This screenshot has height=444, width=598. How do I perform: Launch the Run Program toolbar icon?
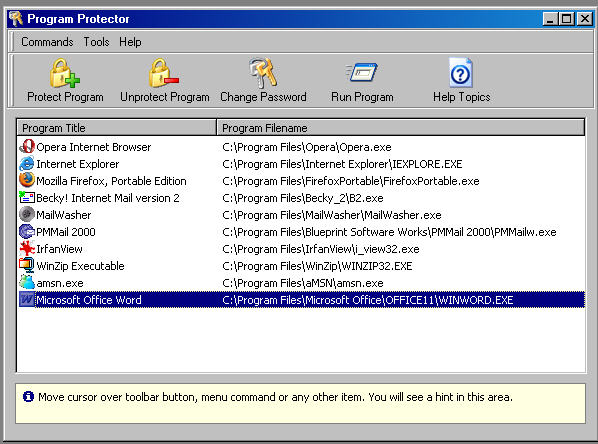point(362,72)
